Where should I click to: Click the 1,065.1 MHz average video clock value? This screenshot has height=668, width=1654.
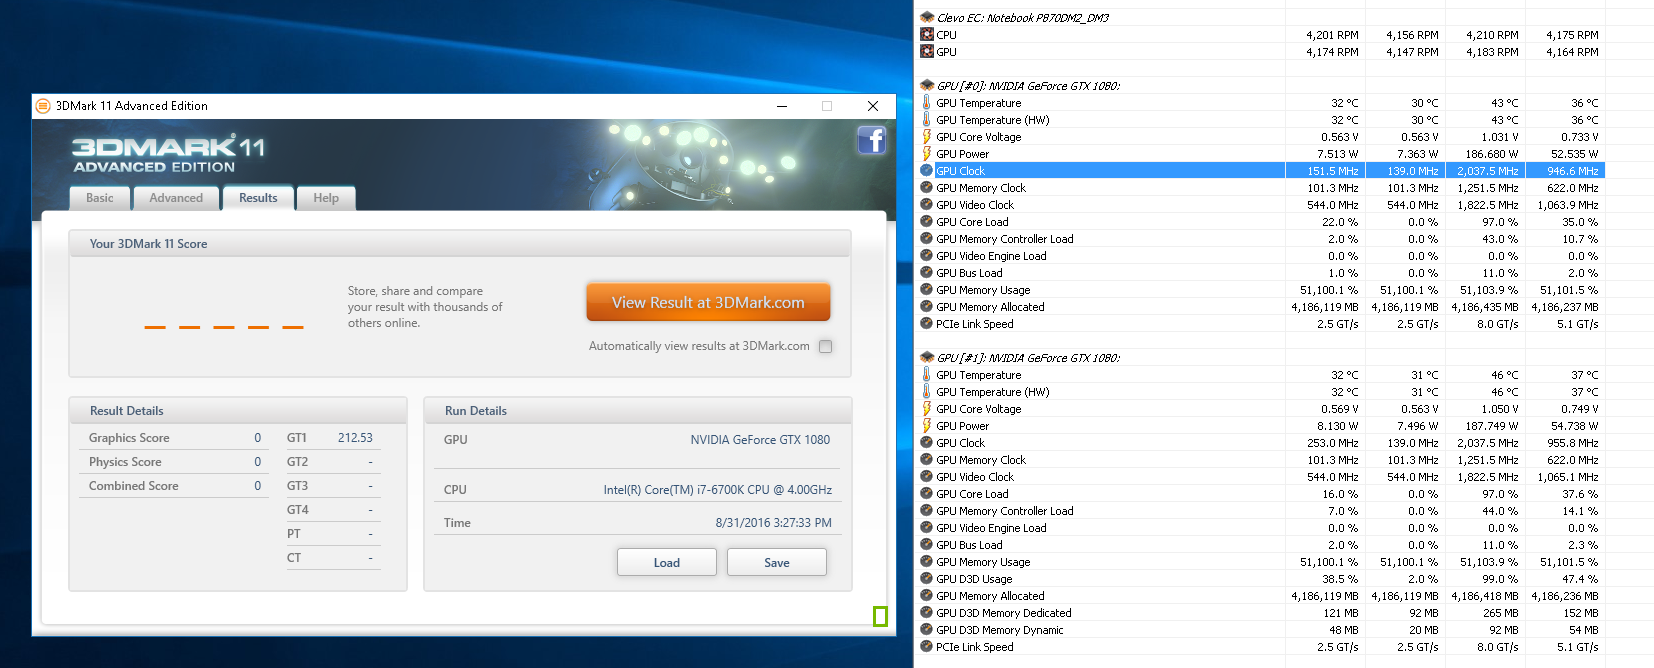(x=1568, y=477)
